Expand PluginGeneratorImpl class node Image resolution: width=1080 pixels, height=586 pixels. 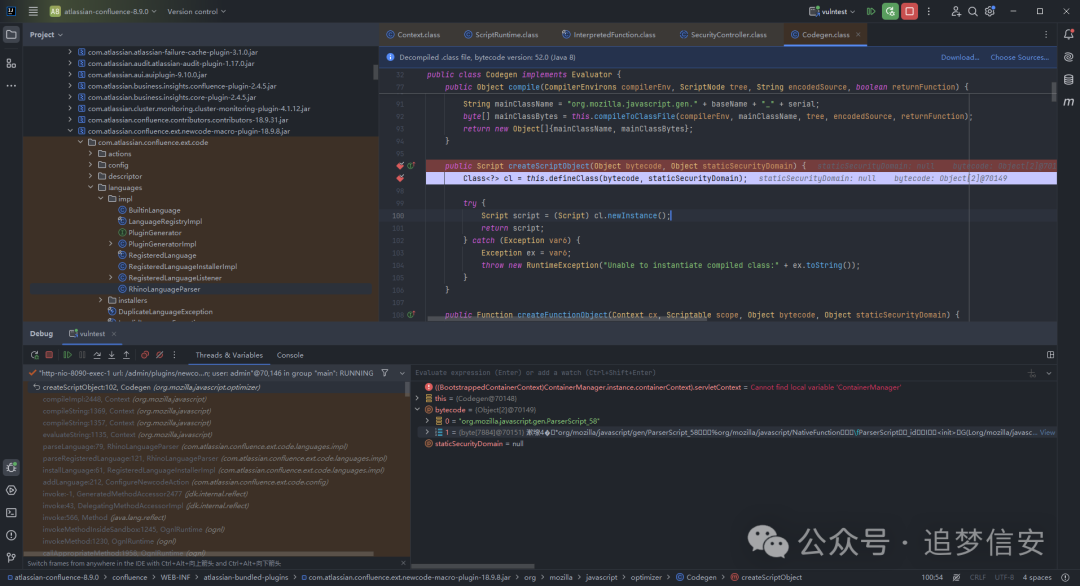[111, 244]
